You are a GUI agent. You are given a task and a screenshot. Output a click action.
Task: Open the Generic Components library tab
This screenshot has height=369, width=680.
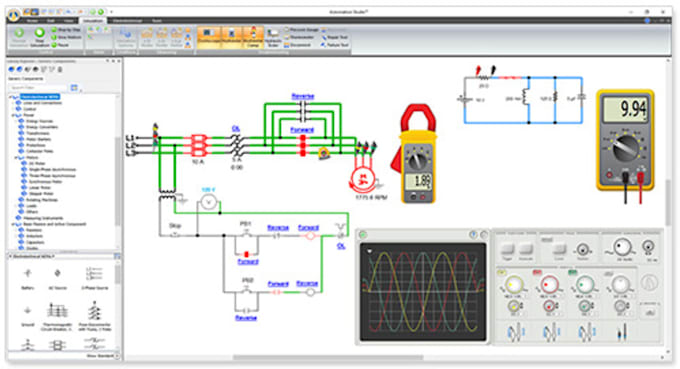click(26, 79)
